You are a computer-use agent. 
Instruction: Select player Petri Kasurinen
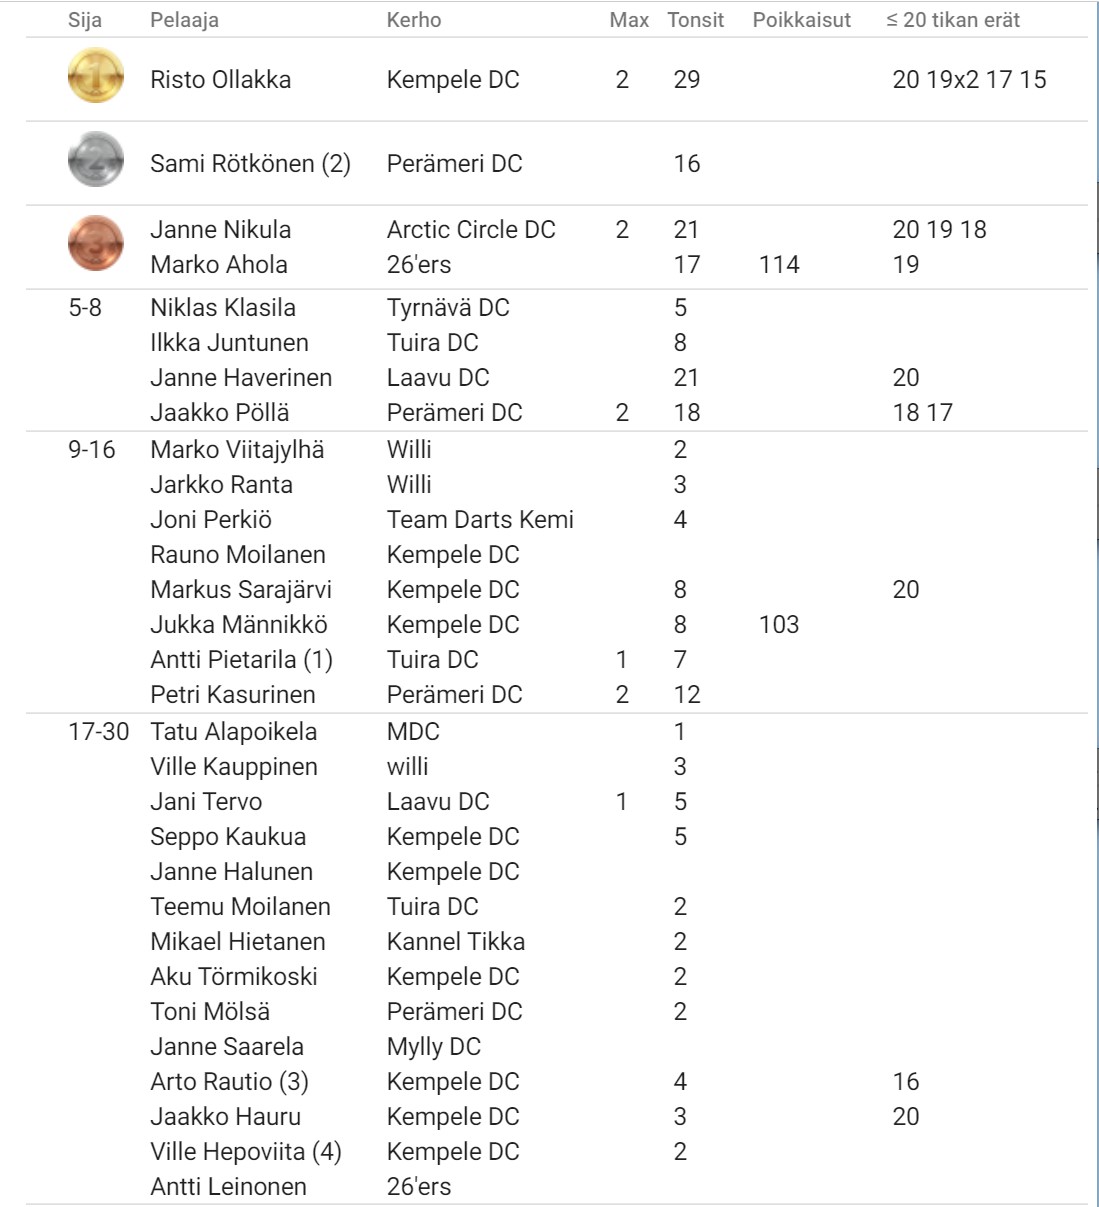click(x=233, y=694)
